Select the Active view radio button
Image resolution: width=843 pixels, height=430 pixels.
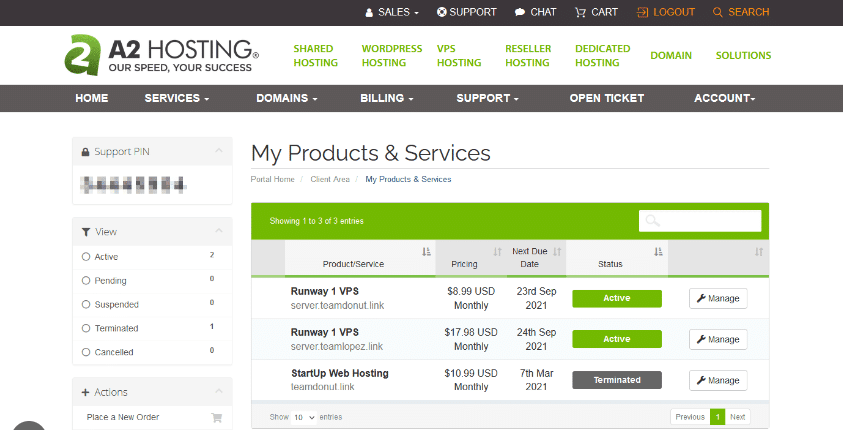(x=85, y=257)
